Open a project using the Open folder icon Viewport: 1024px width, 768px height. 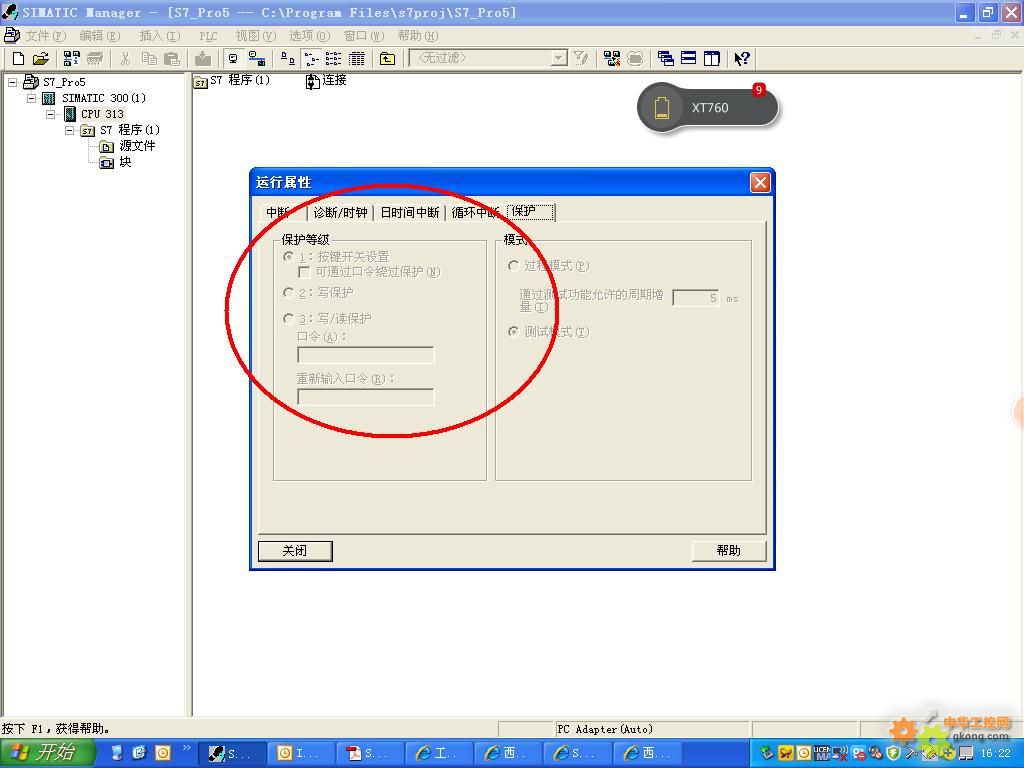click(40, 59)
